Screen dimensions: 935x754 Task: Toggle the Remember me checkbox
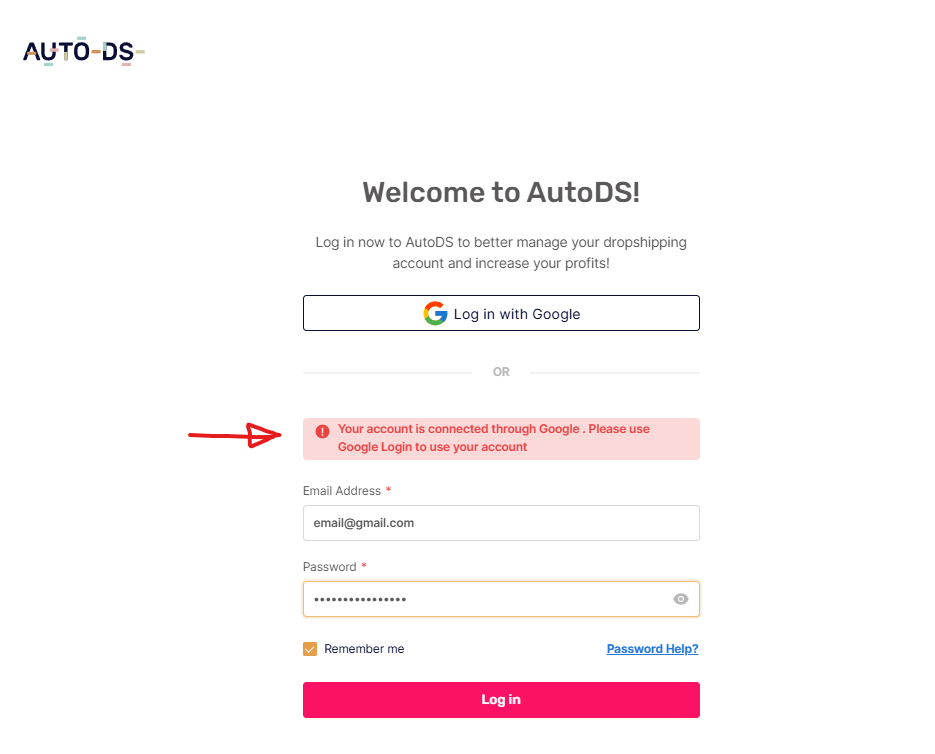[x=310, y=649]
